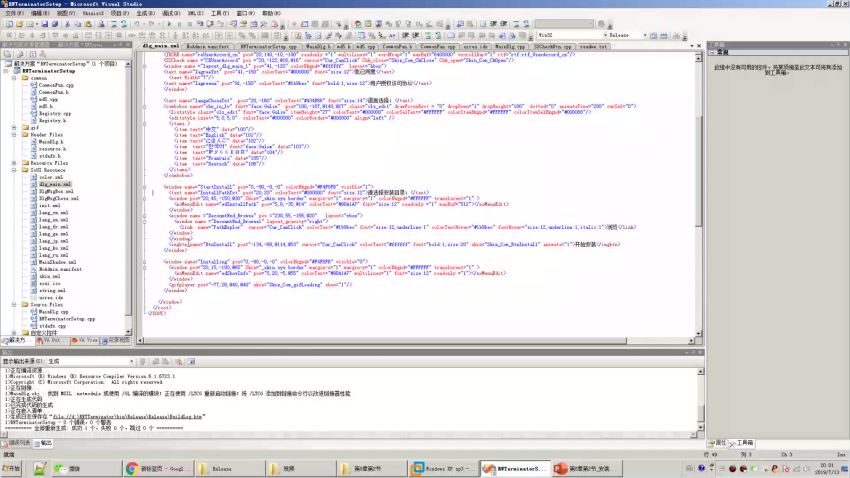Viewport: 850px width, 478px height.
Task: Click the Paste toolbar icon
Action: point(88,24)
